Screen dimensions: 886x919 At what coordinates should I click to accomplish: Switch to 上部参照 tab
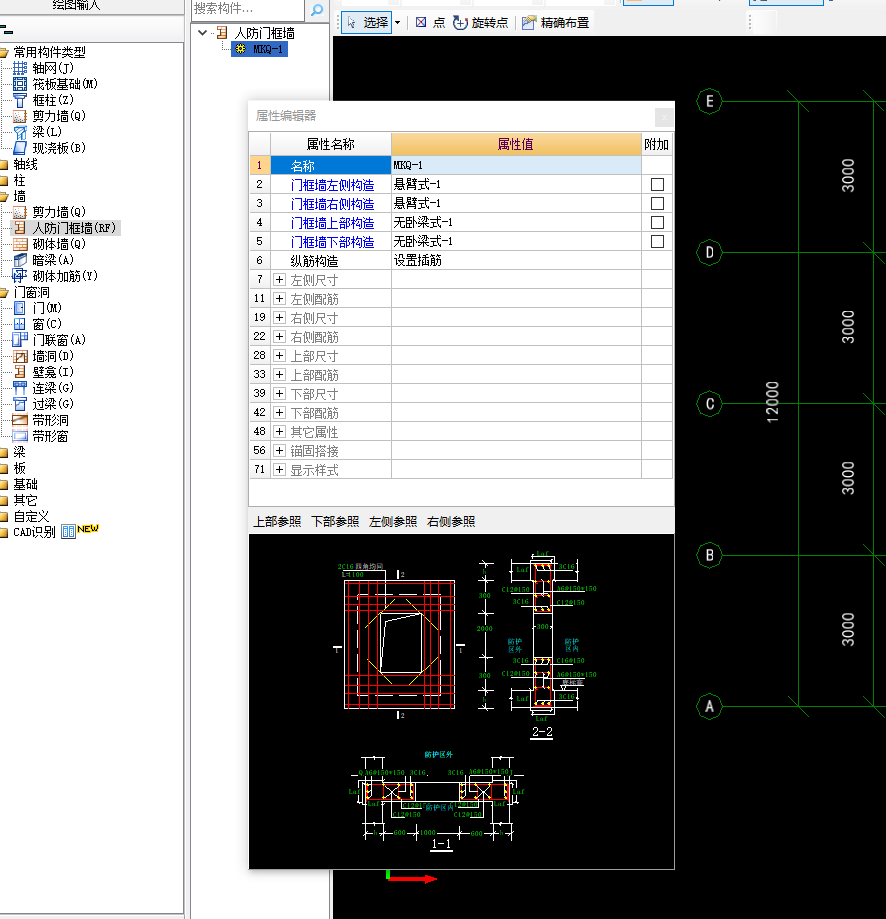[277, 521]
